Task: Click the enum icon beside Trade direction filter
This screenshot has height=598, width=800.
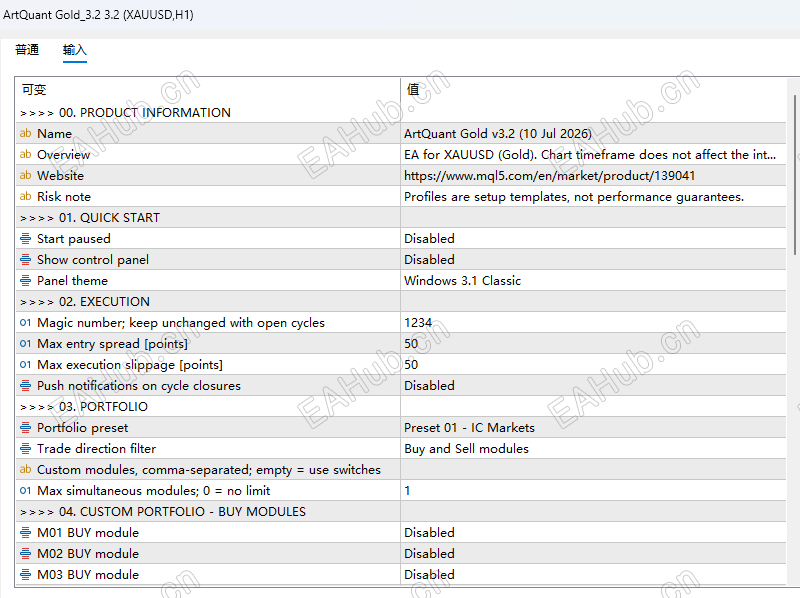Action: (26, 448)
